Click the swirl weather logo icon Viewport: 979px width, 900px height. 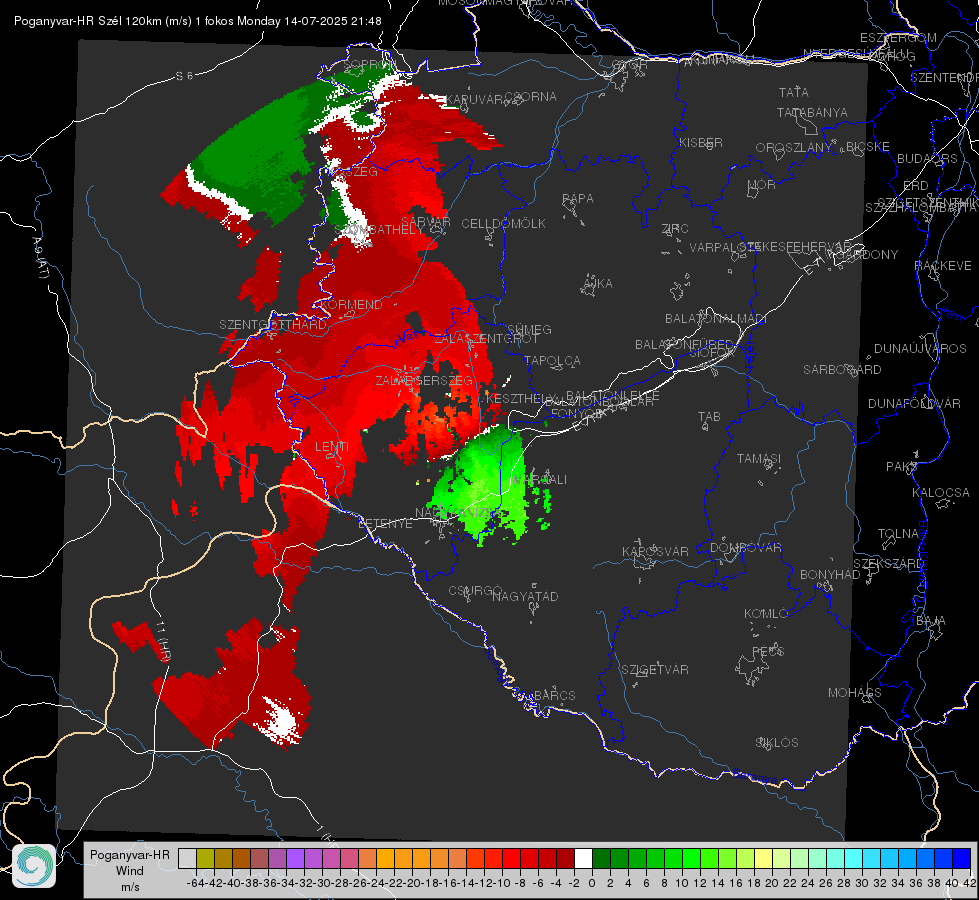[x=34, y=866]
